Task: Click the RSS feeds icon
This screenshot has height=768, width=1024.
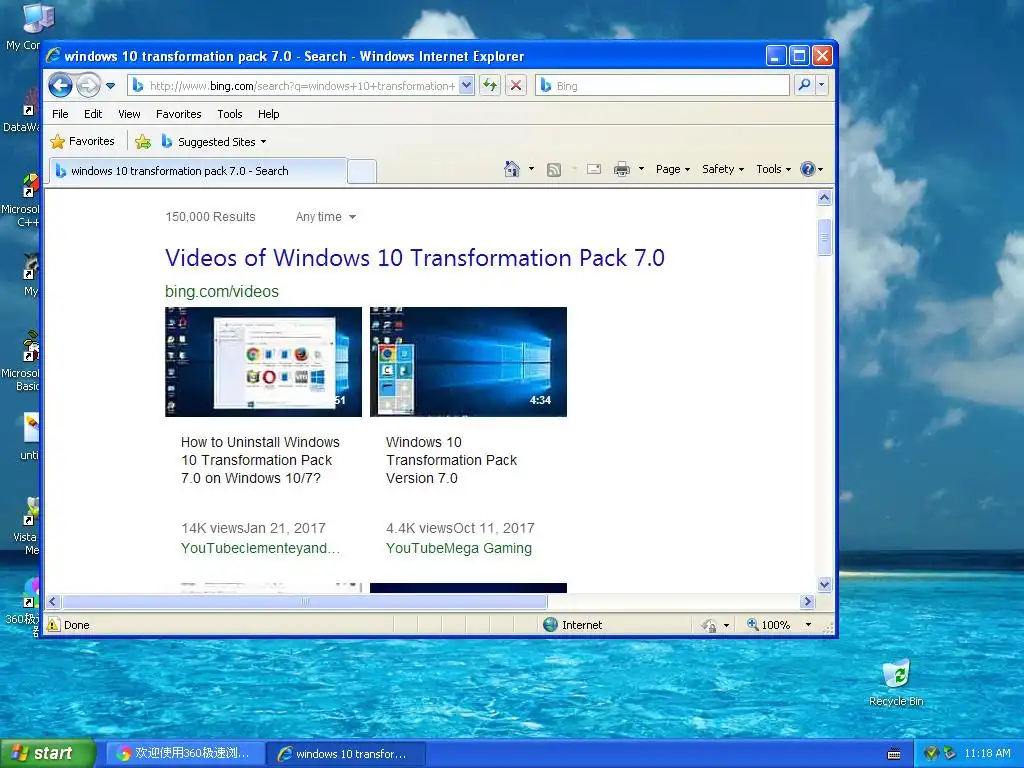Action: 554,170
